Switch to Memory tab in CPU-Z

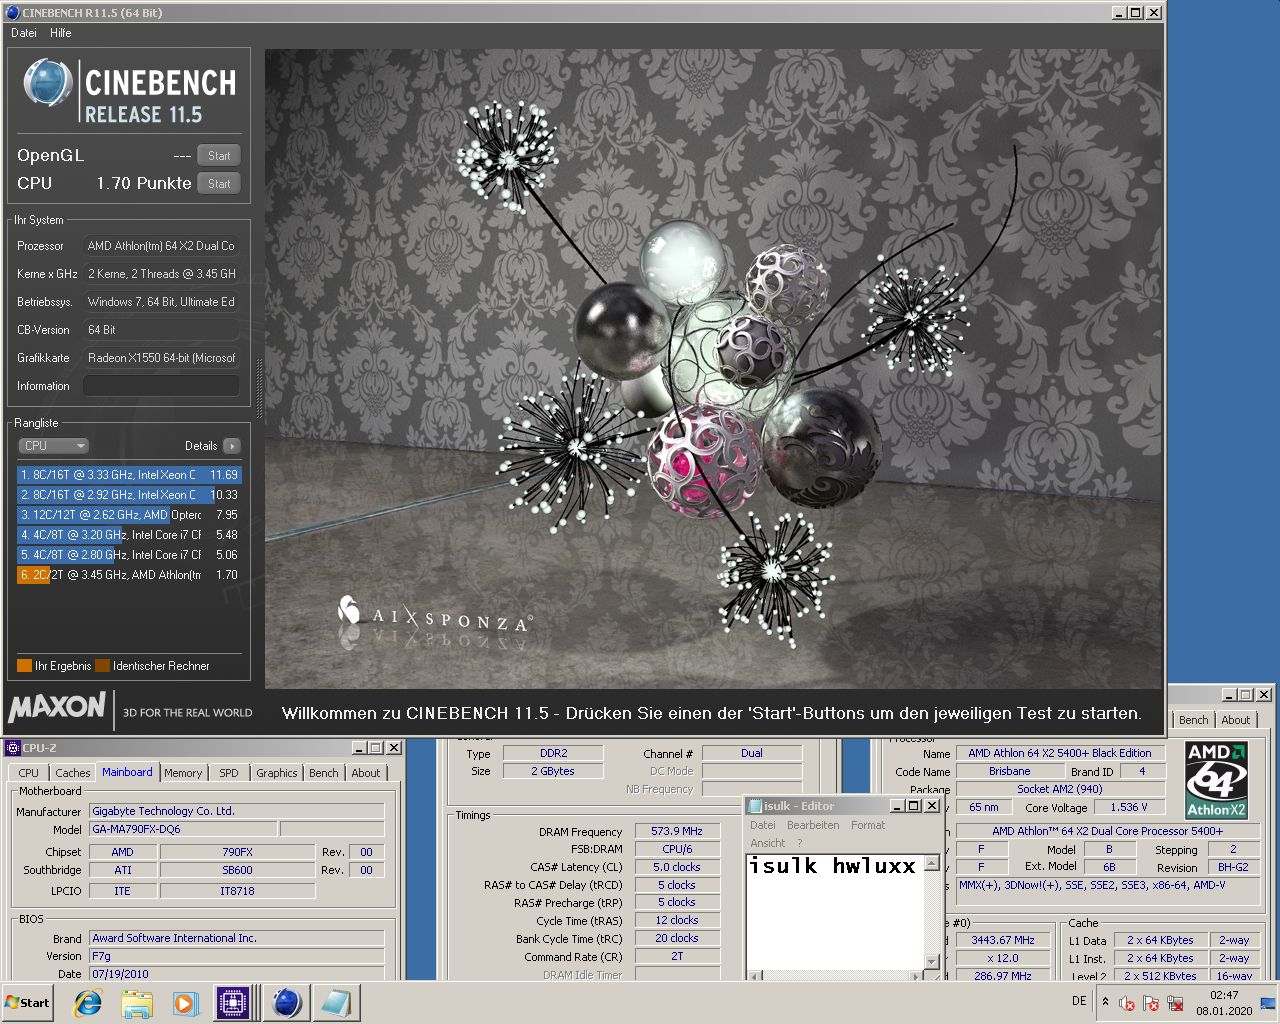(x=183, y=773)
